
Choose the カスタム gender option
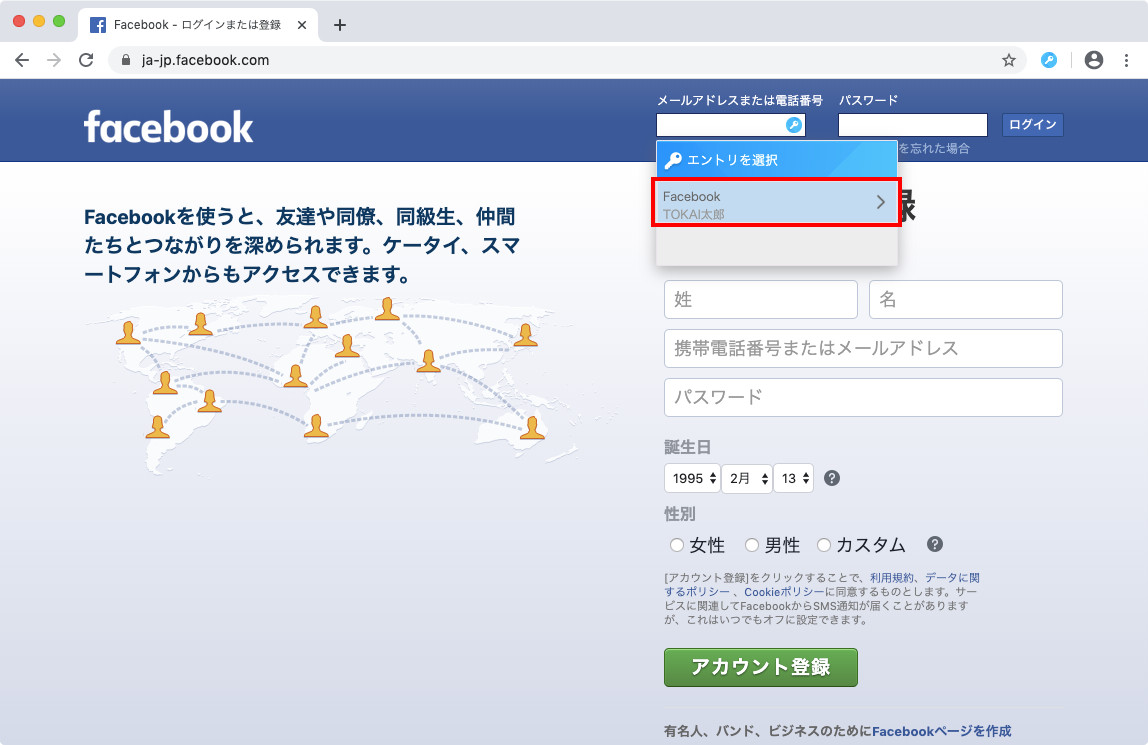pyautogui.click(x=824, y=545)
